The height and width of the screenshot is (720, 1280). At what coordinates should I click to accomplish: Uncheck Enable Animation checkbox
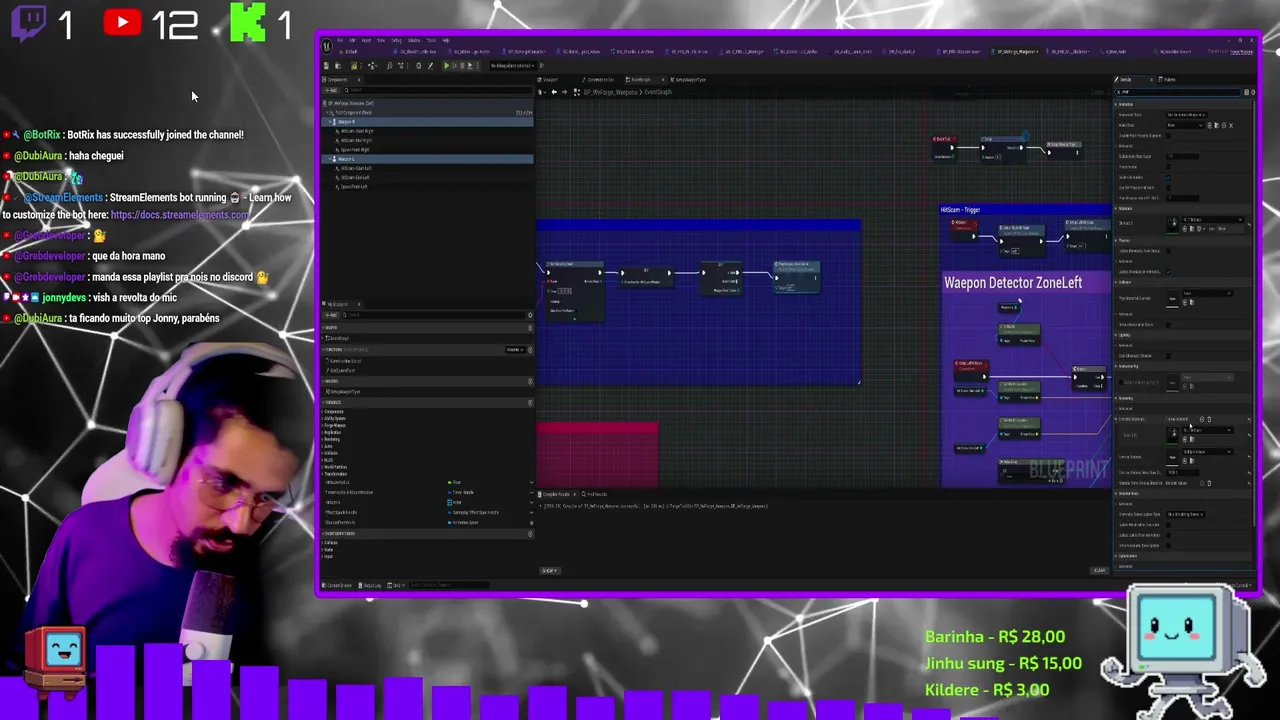[1168, 177]
